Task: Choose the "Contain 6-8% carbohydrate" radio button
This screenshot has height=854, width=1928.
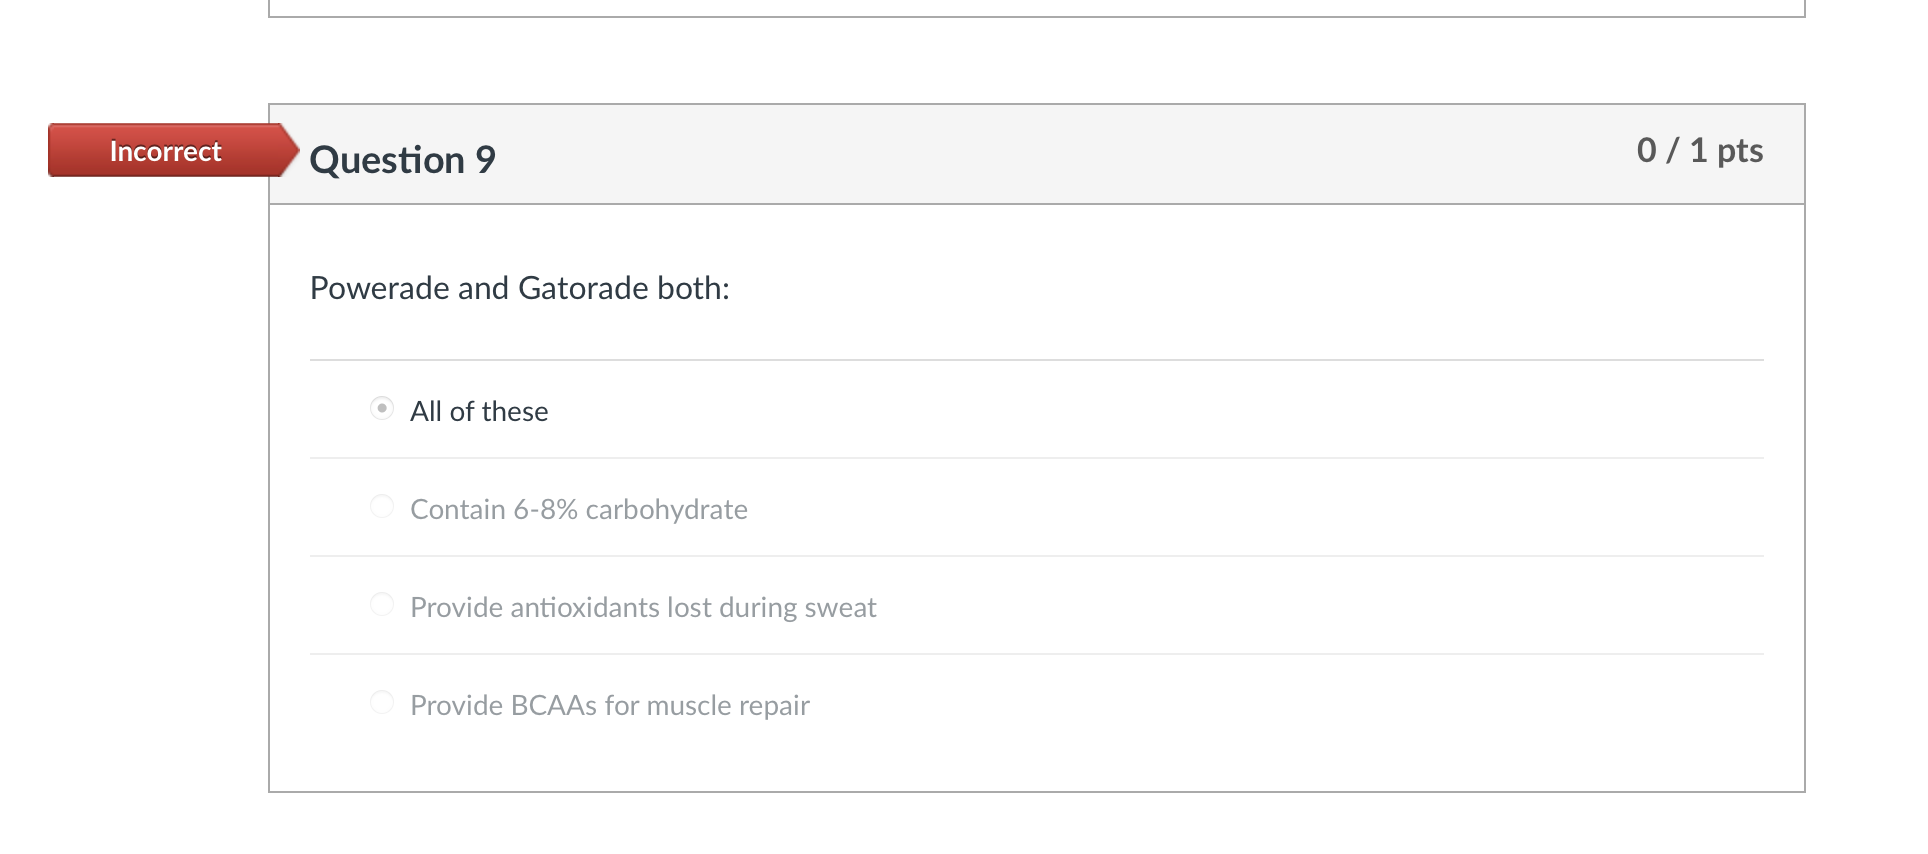Action: (382, 507)
